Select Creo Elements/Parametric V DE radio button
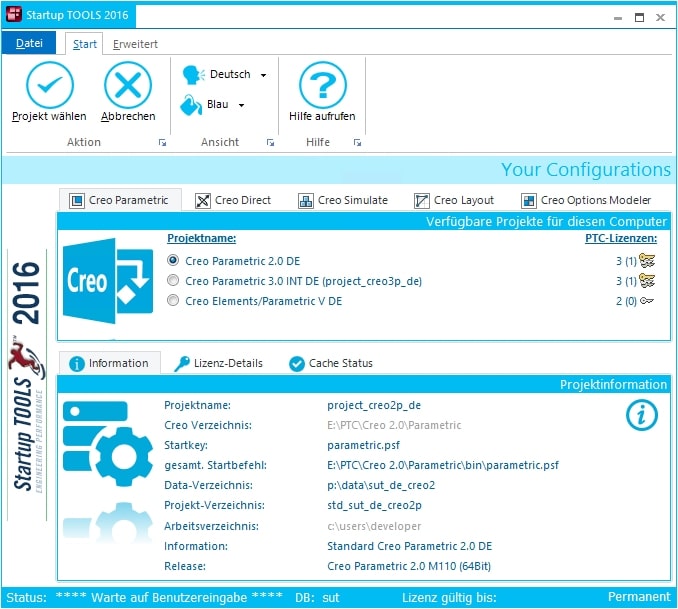678x609 pixels. 173,300
